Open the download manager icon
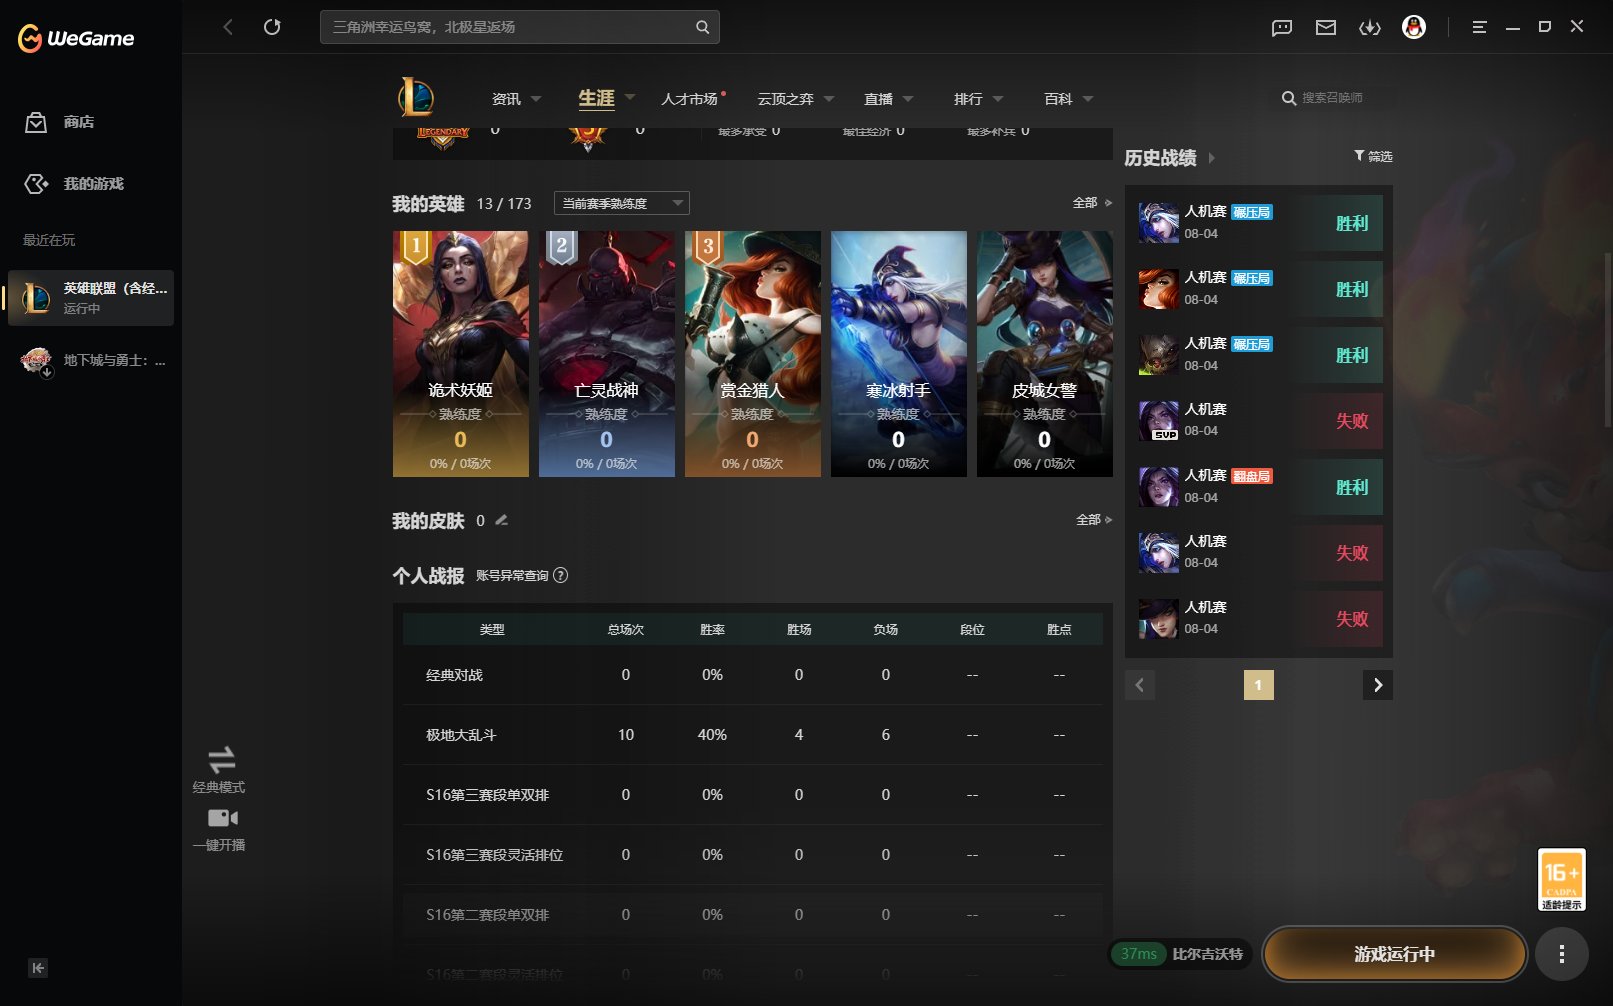Screen dimensions: 1613x1006 coord(1370,27)
